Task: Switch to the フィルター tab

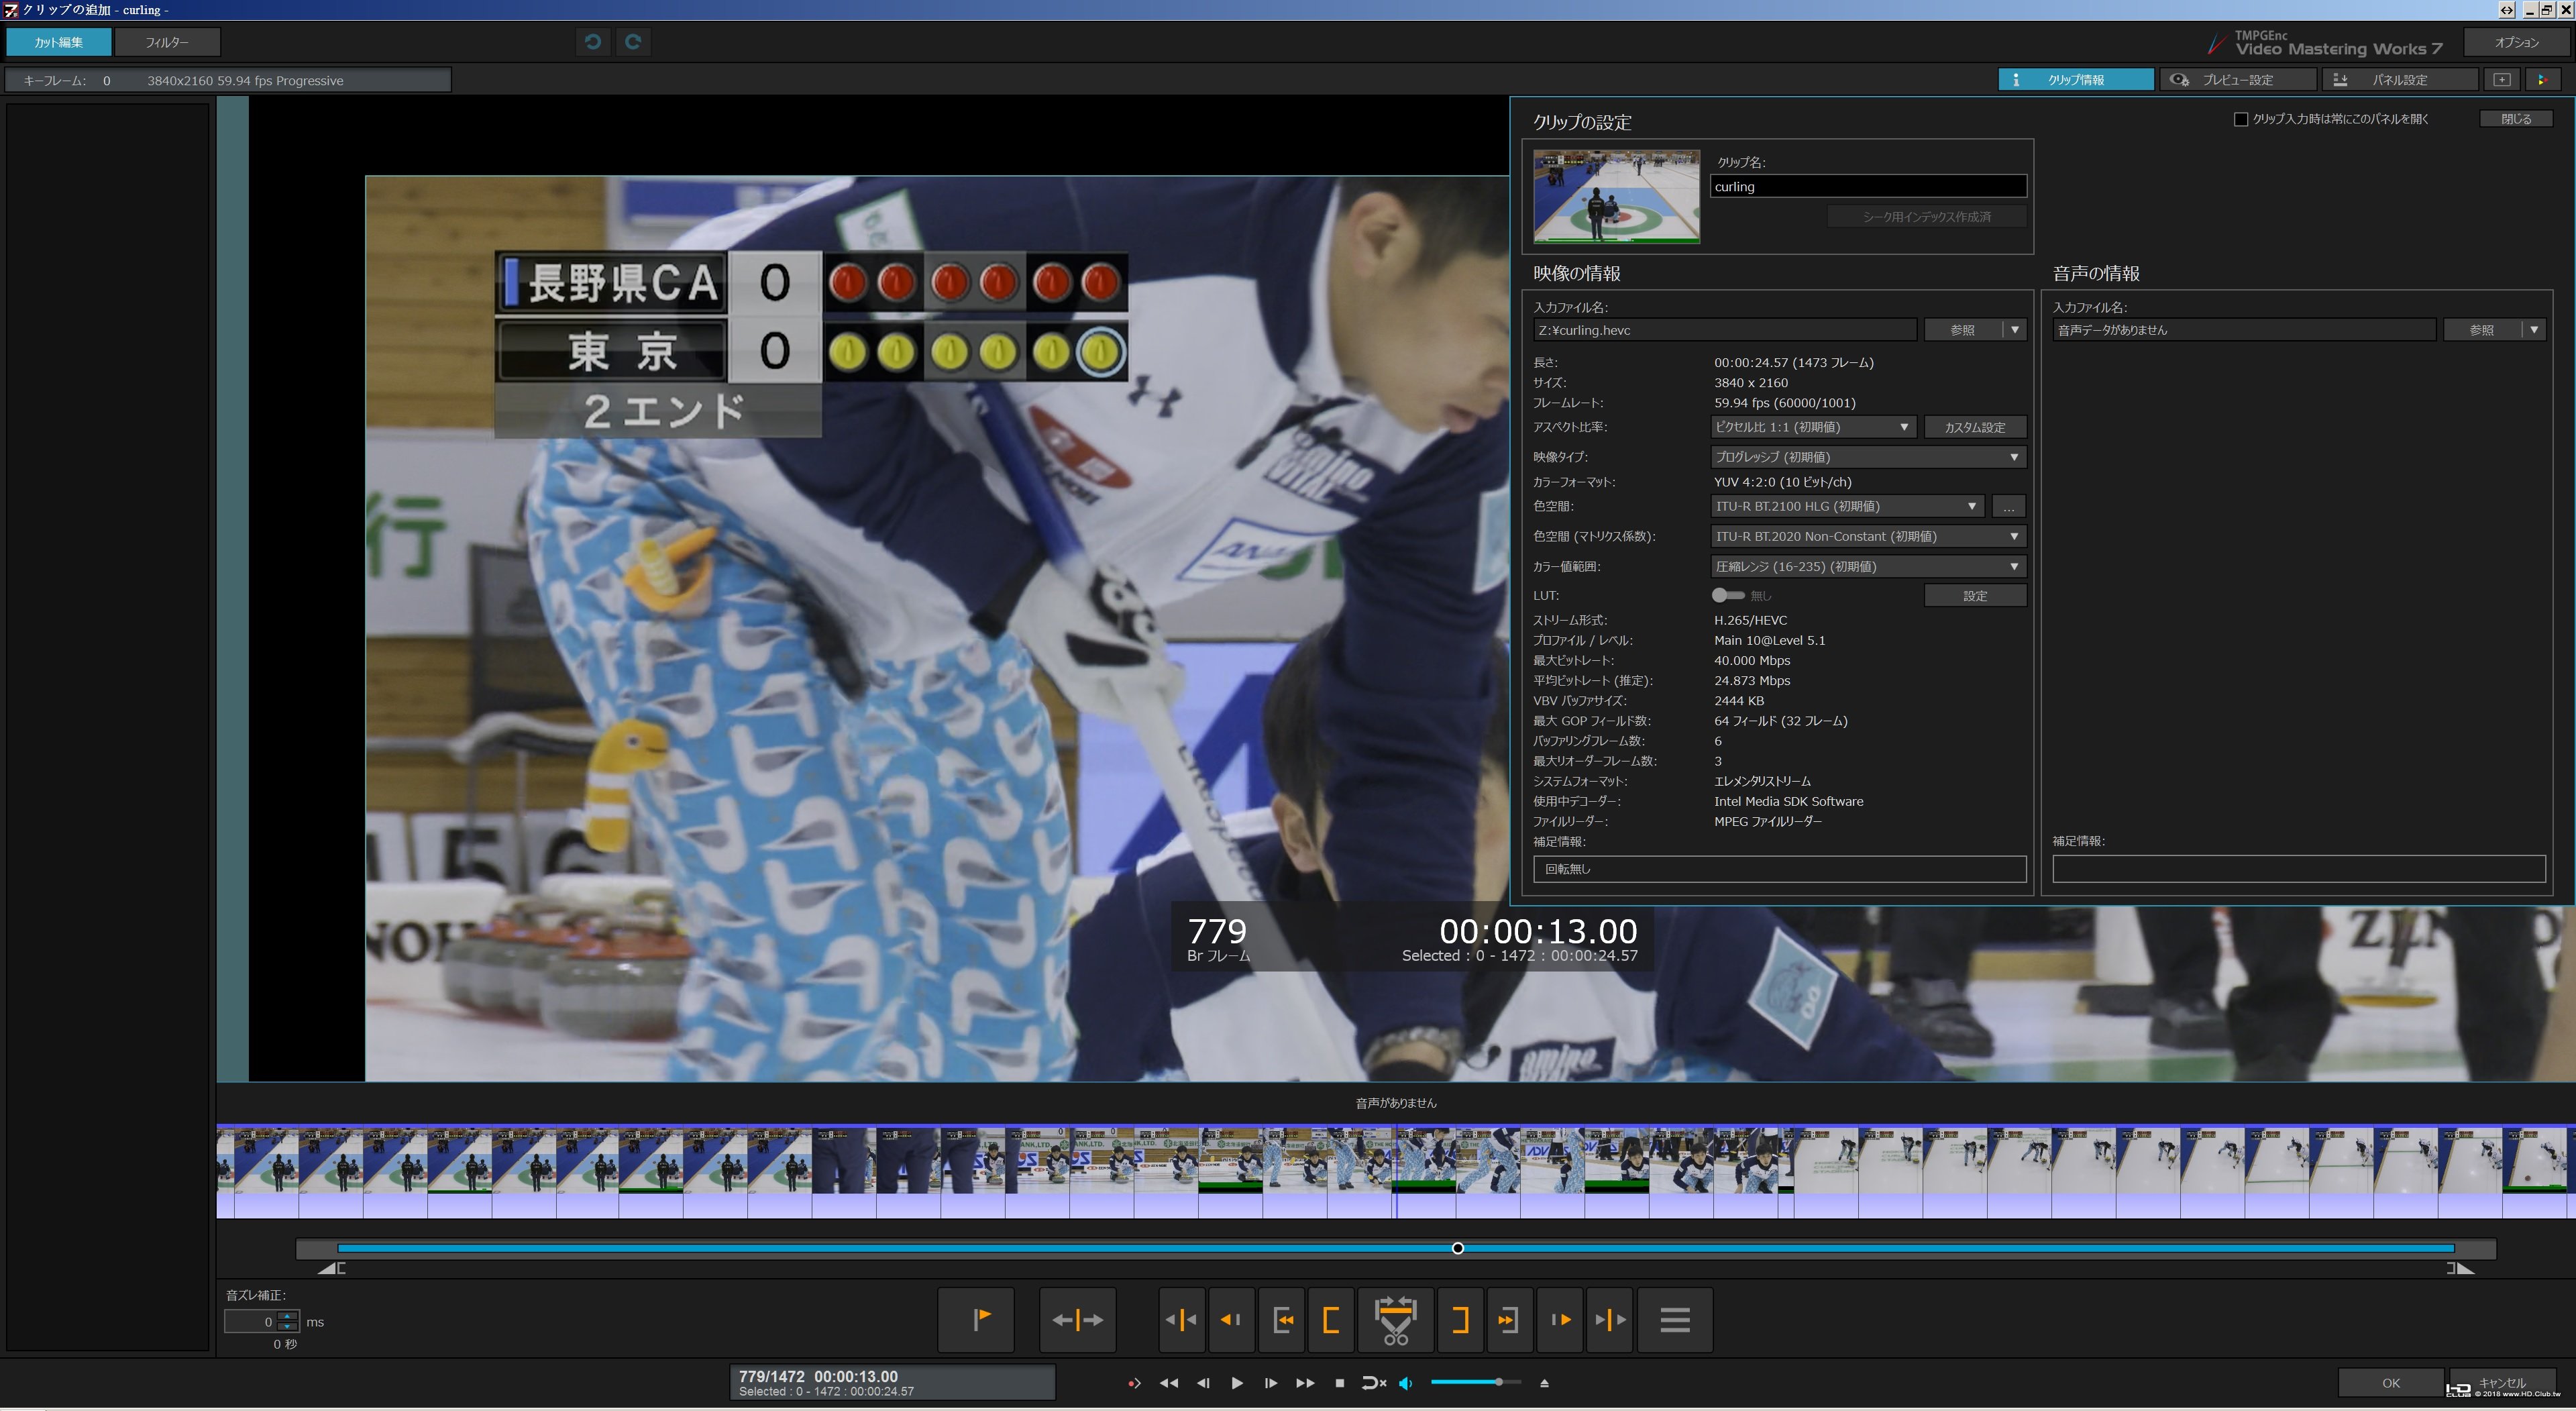Action: coord(167,42)
